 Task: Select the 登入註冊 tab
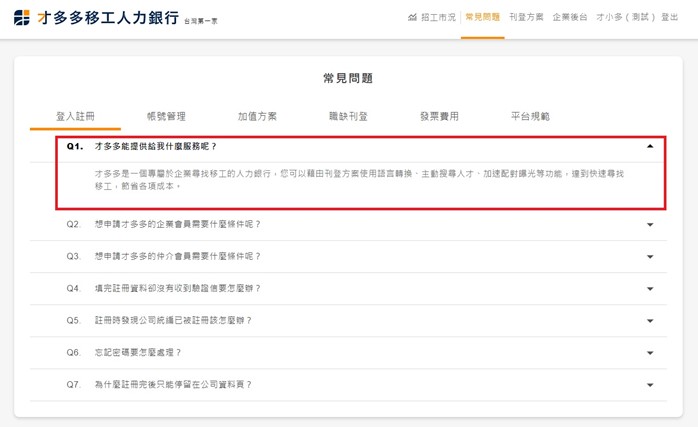75,117
